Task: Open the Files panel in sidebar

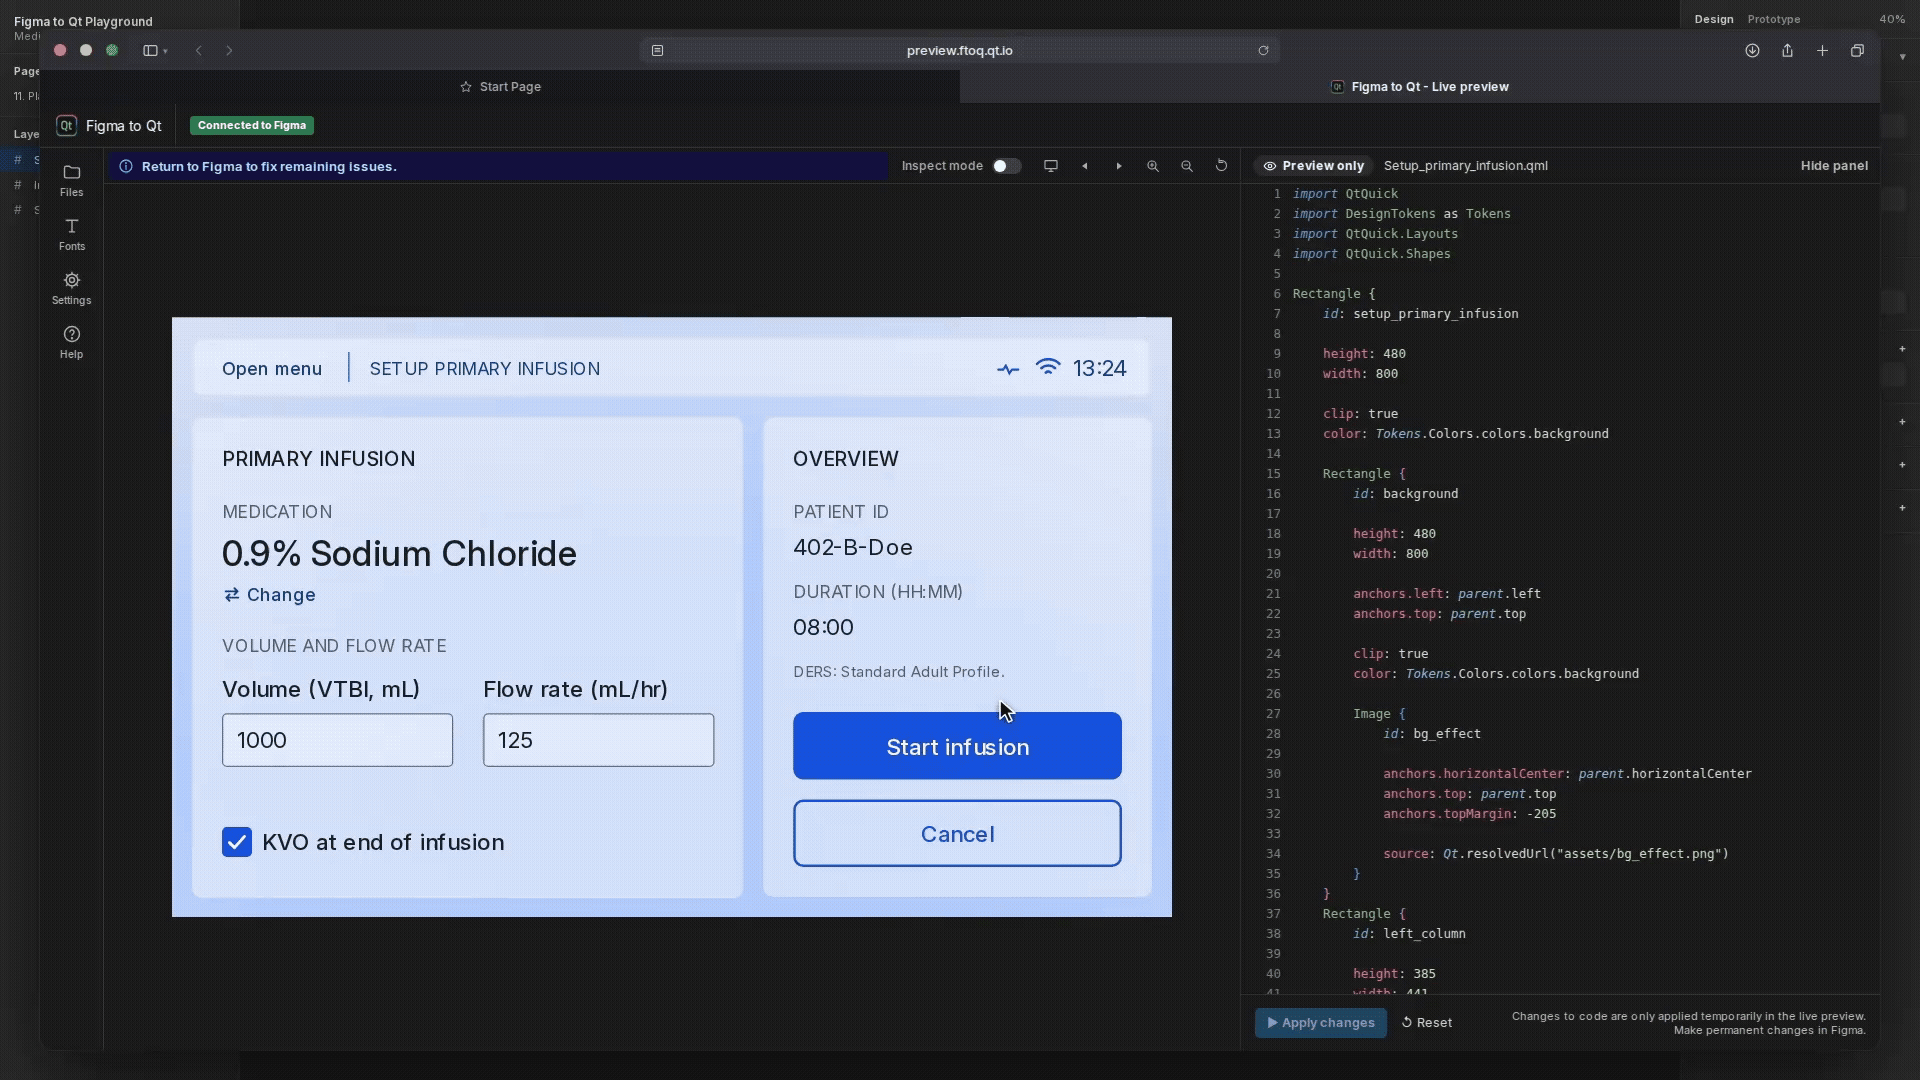Action: [x=71, y=181]
